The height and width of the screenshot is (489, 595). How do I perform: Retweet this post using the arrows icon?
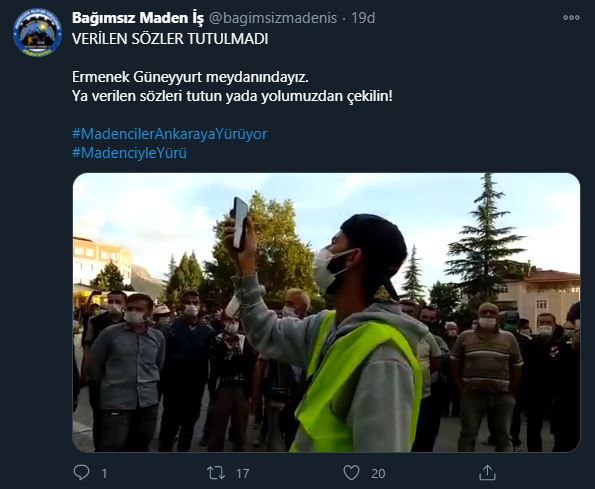click(216, 473)
